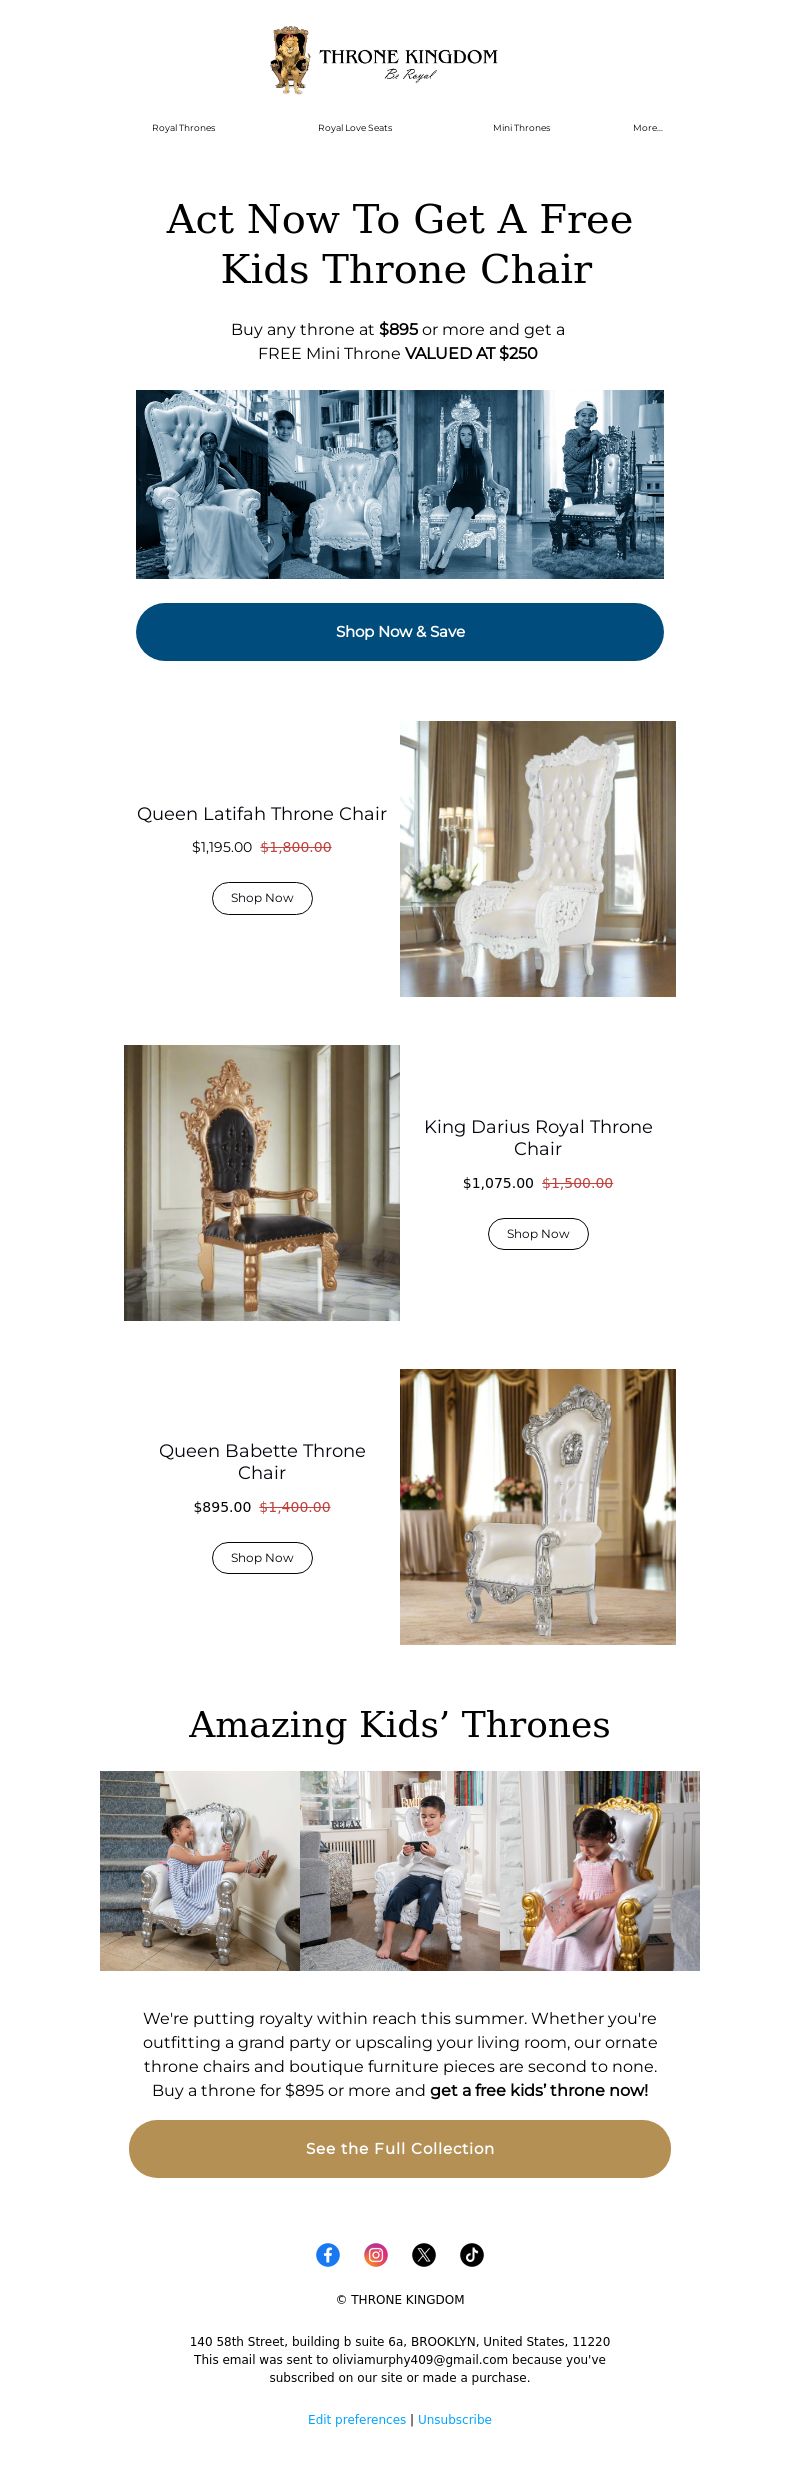This screenshot has width=800, height=2465.
Task: Open the TikTok social icon
Action: coord(472,2254)
